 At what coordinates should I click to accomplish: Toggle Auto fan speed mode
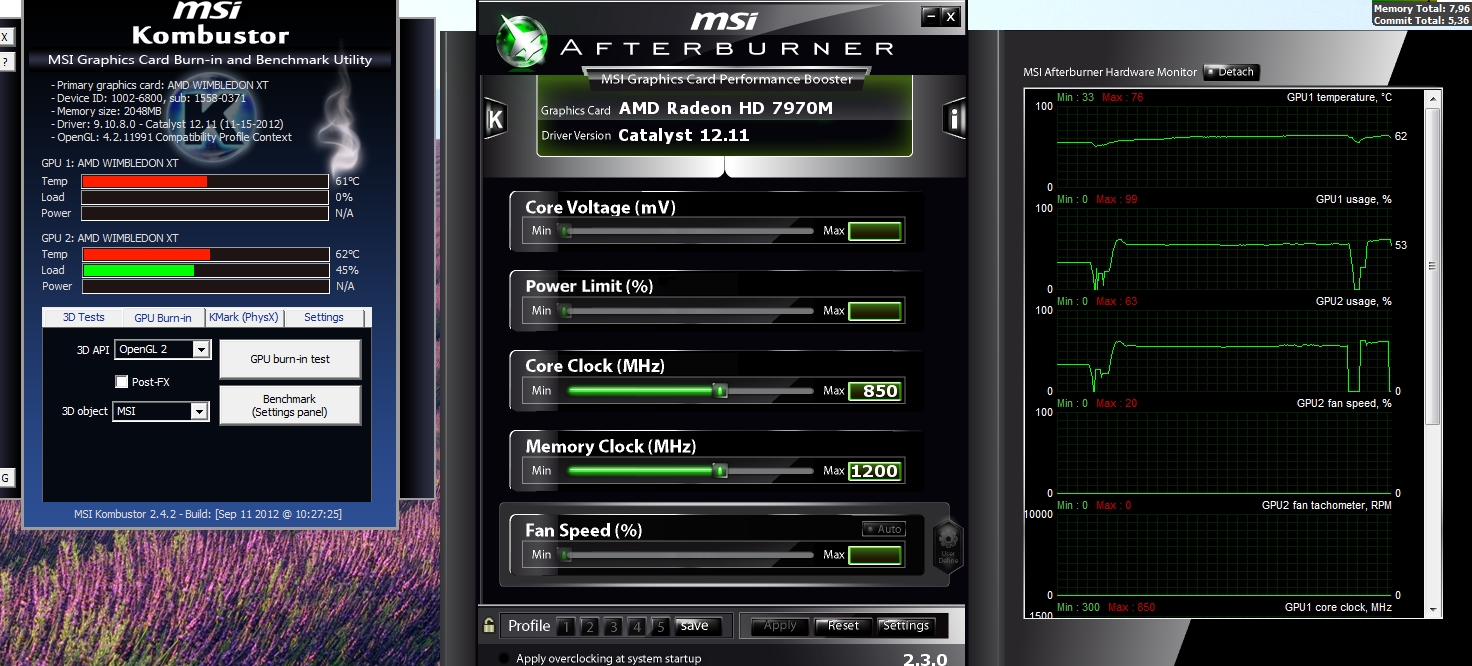[x=883, y=529]
